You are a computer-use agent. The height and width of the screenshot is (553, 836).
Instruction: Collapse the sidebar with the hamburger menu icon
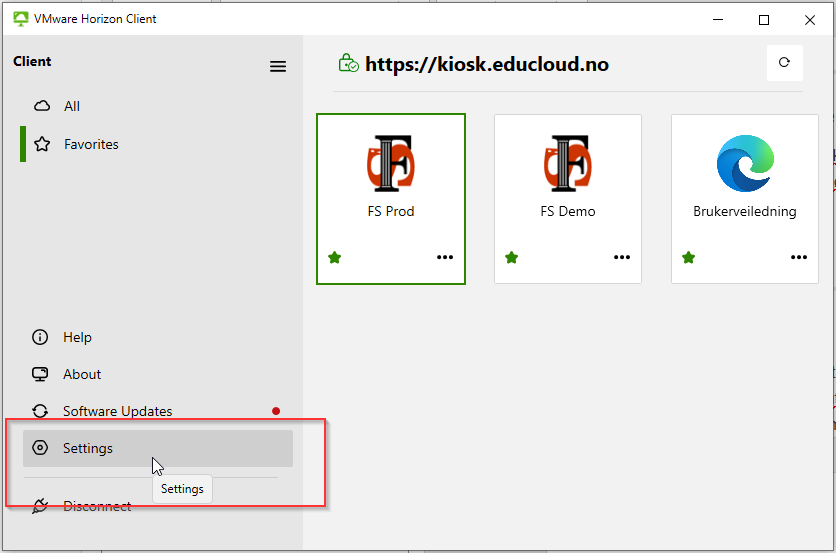tap(278, 66)
